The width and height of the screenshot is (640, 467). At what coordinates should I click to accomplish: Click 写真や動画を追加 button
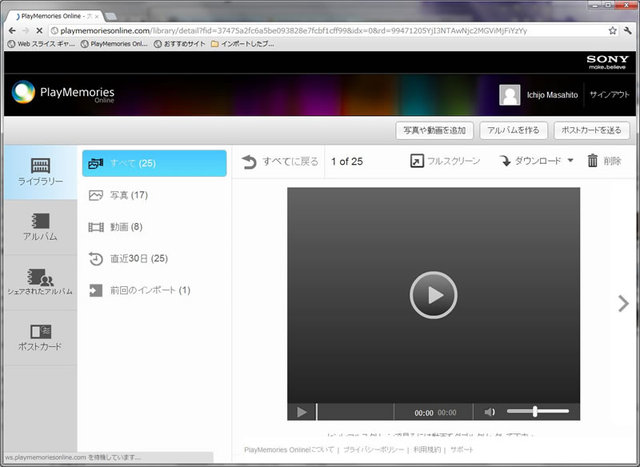(x=433, y=130)
